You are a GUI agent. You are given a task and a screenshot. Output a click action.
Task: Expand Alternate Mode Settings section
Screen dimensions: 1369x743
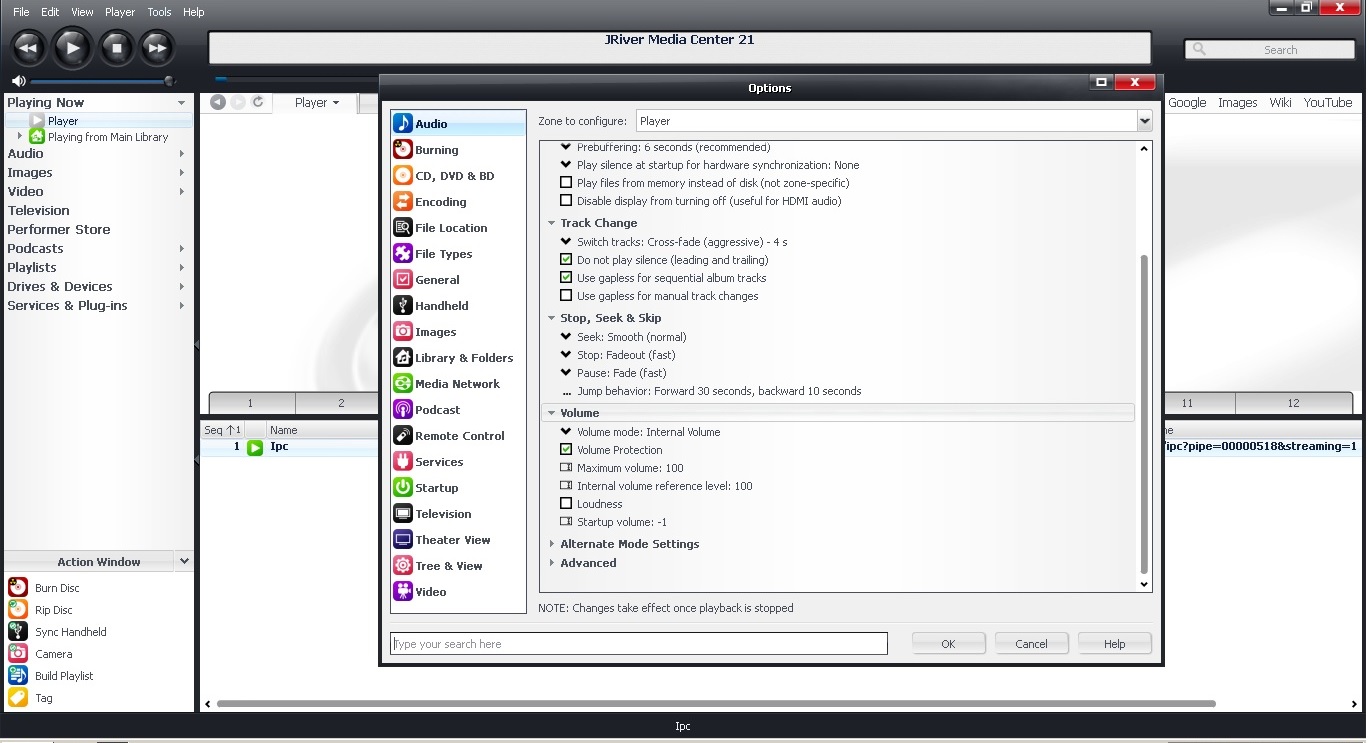(551, 544)
